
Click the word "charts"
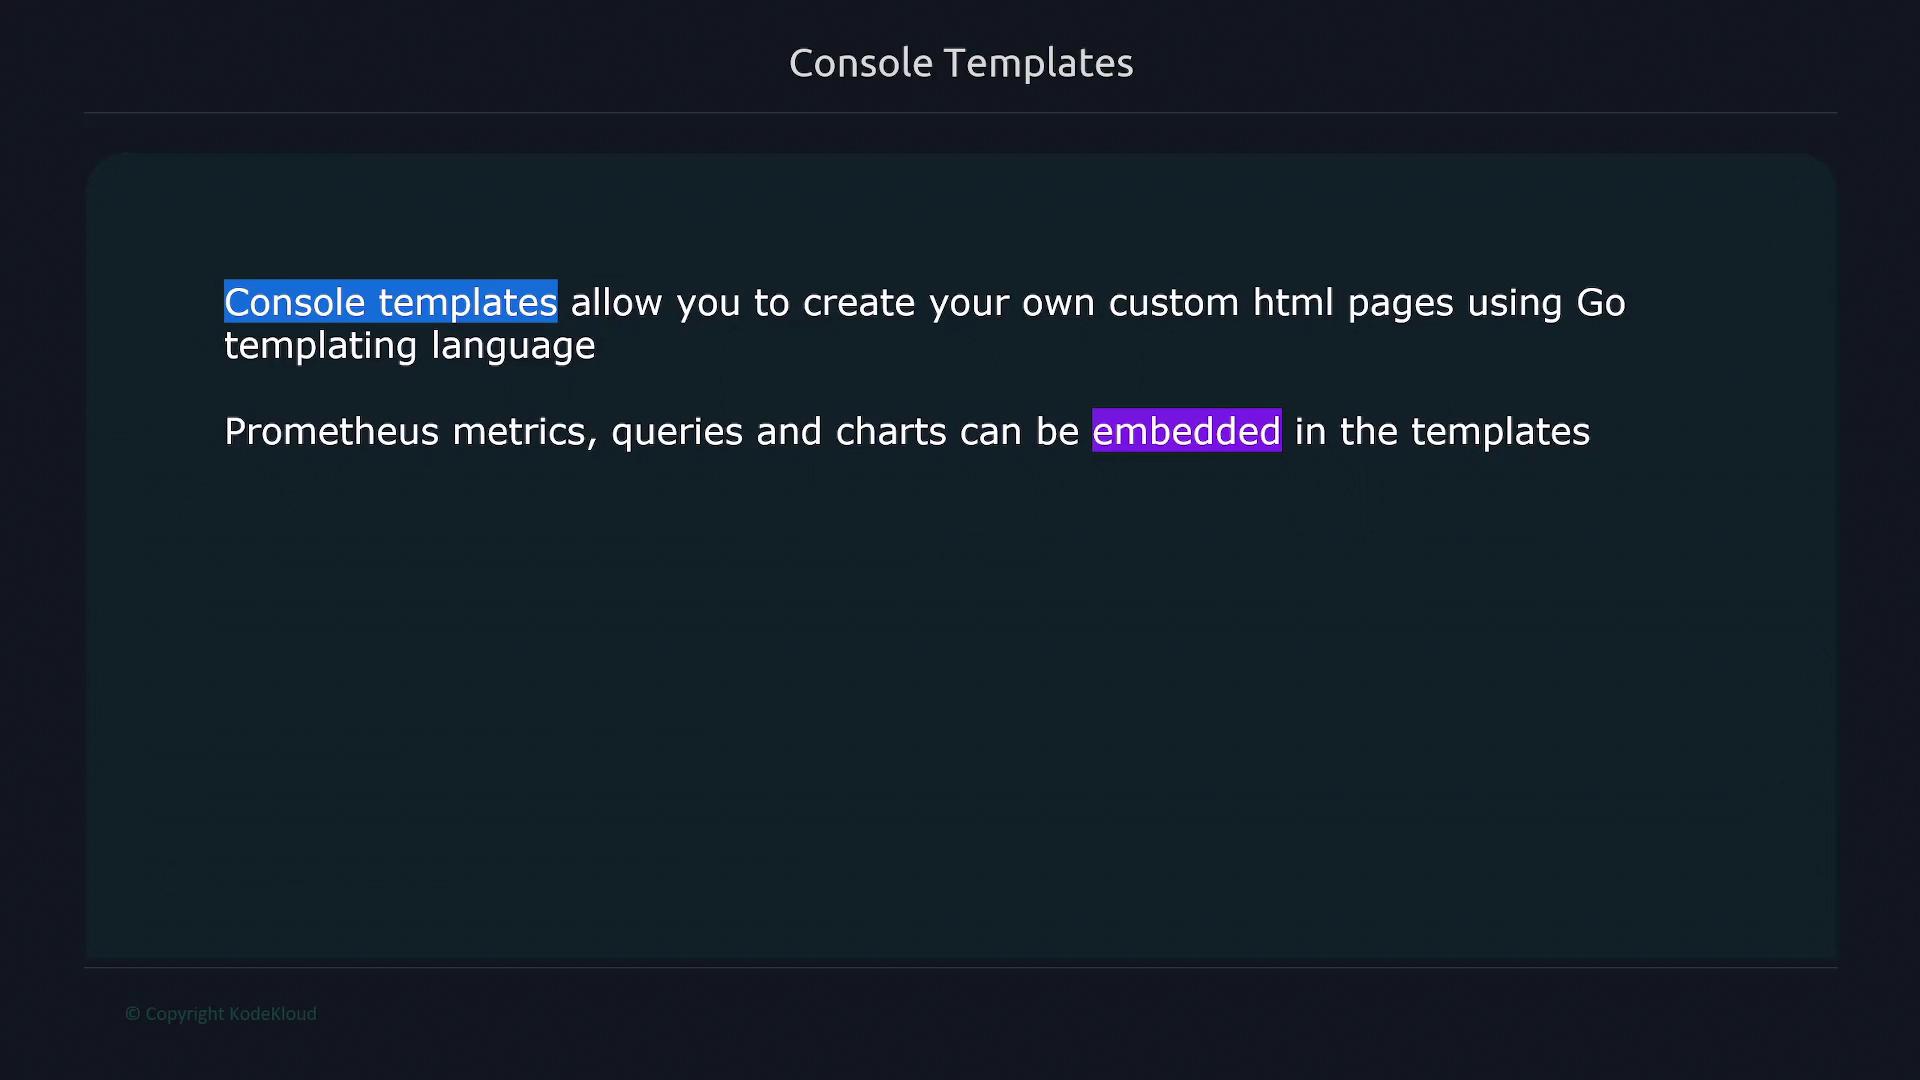point(890,432)
